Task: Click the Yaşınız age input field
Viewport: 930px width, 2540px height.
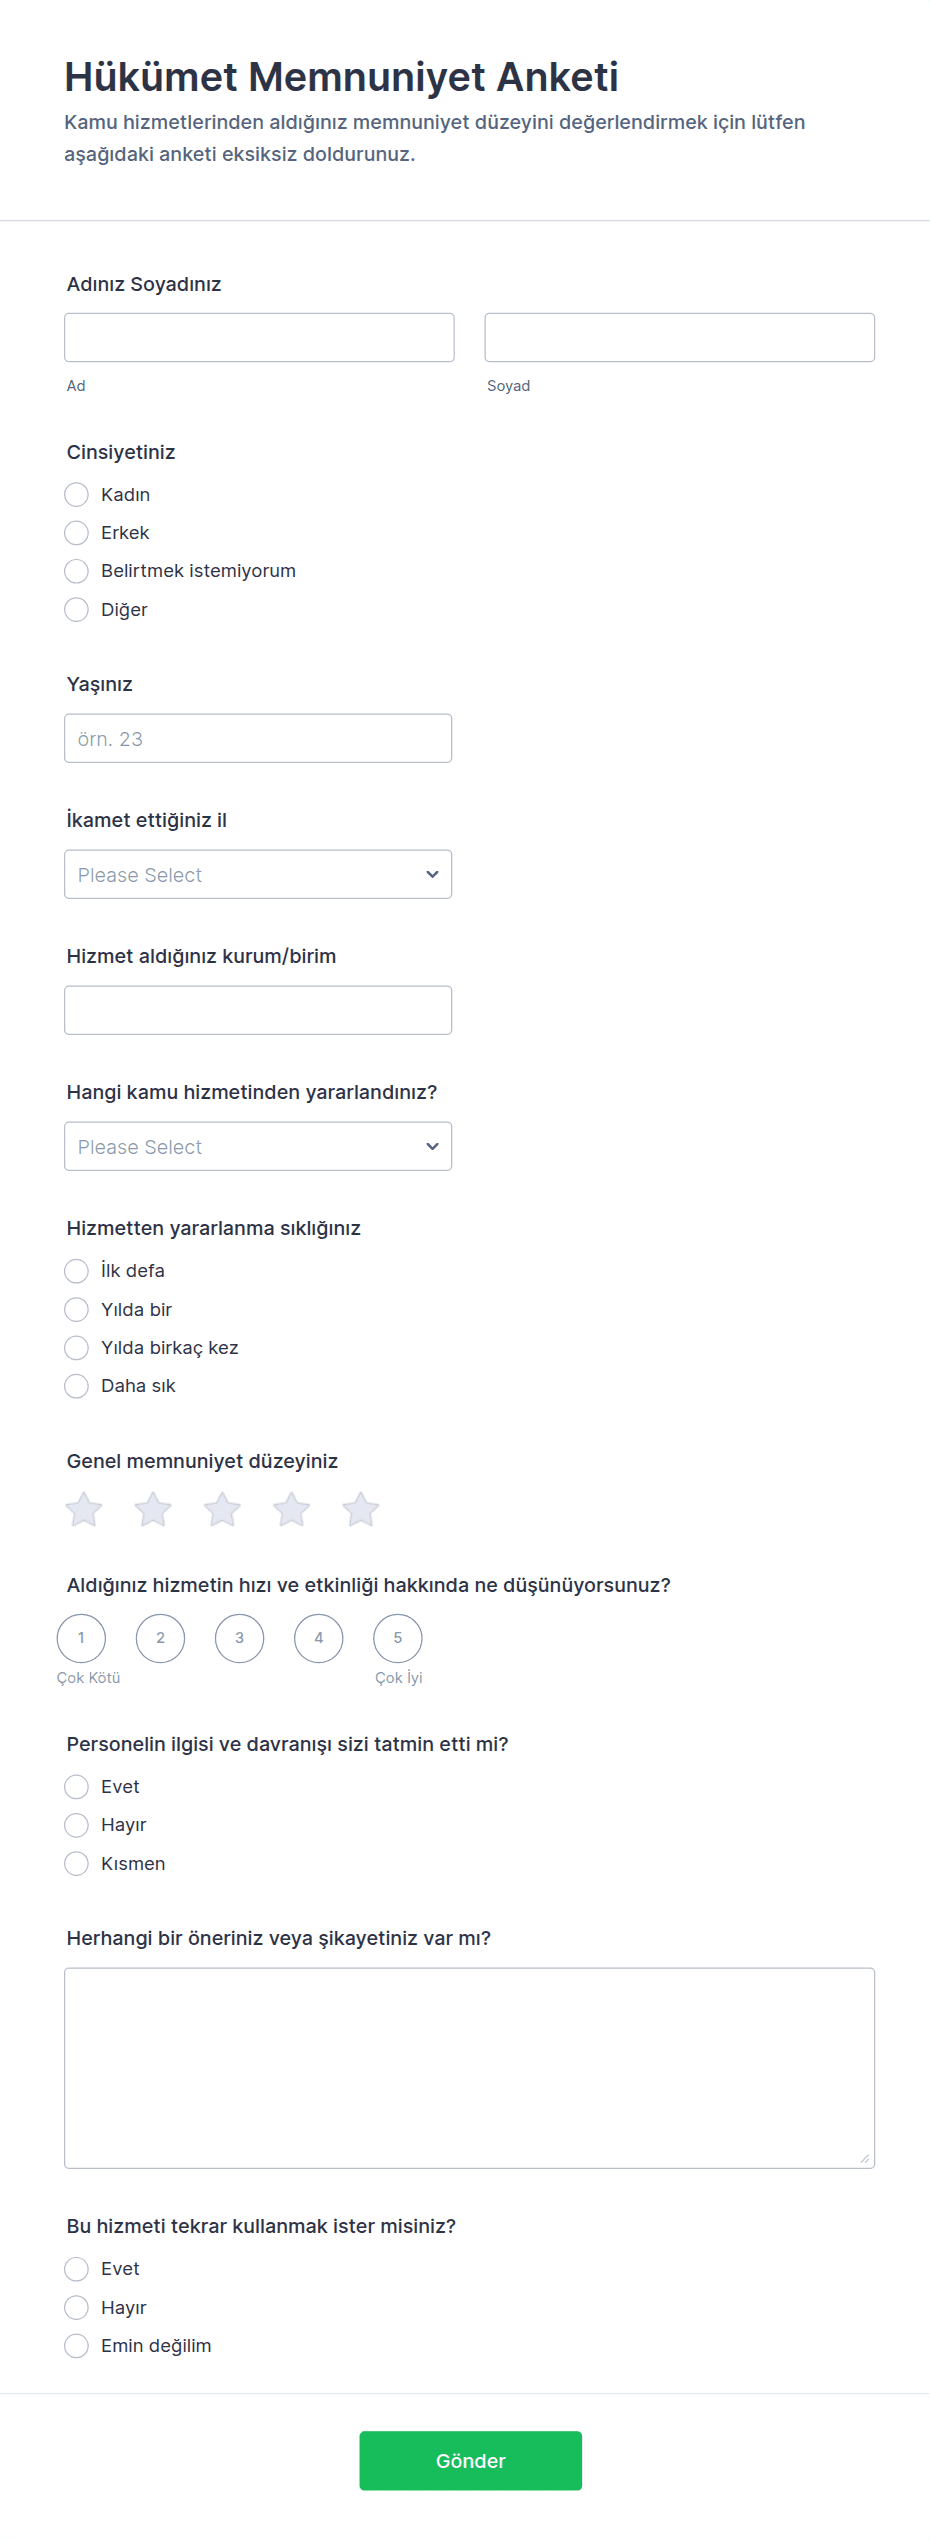Action: [258, 739]
